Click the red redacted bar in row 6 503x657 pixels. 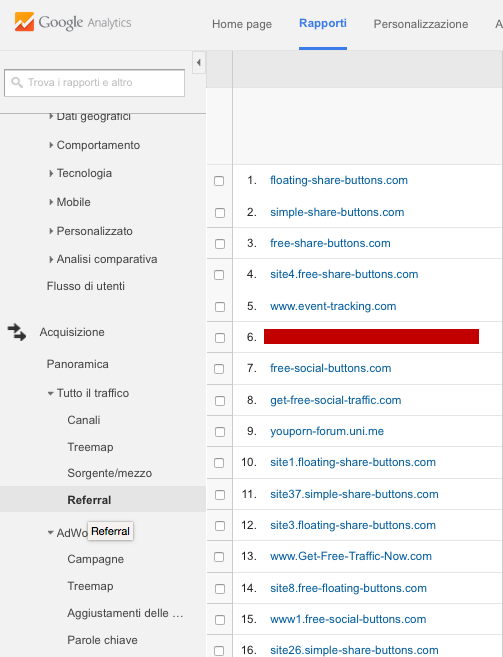(x=371, y=336)
